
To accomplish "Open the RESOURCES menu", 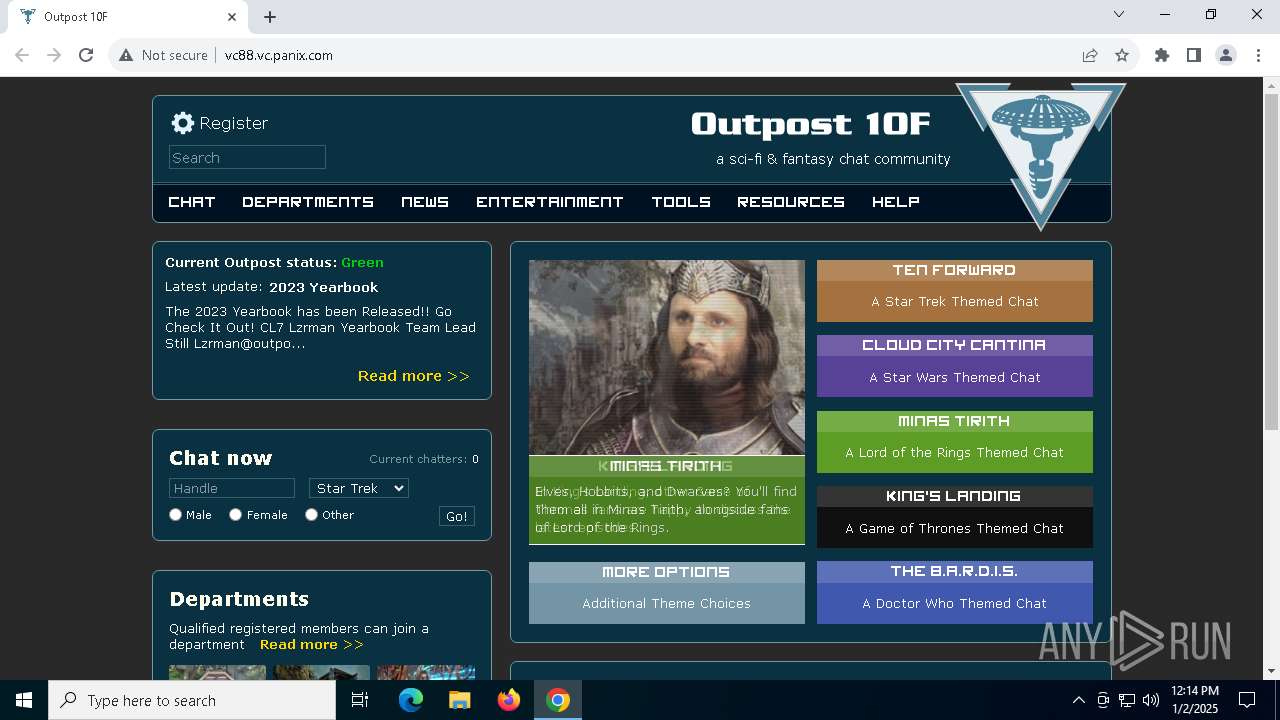I will (791, 202).
